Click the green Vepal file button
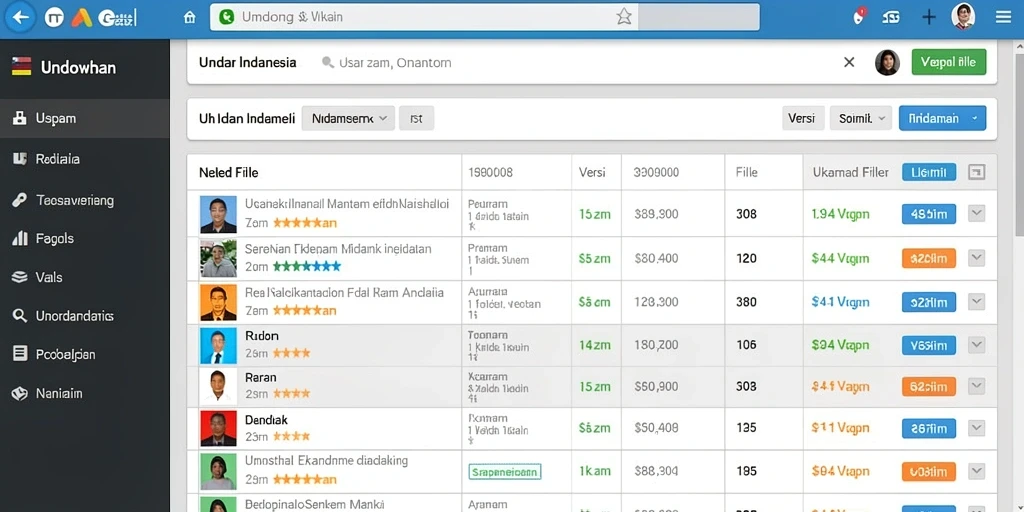The height and width of the screenshot is (512, 1024). tap(948, 62)
